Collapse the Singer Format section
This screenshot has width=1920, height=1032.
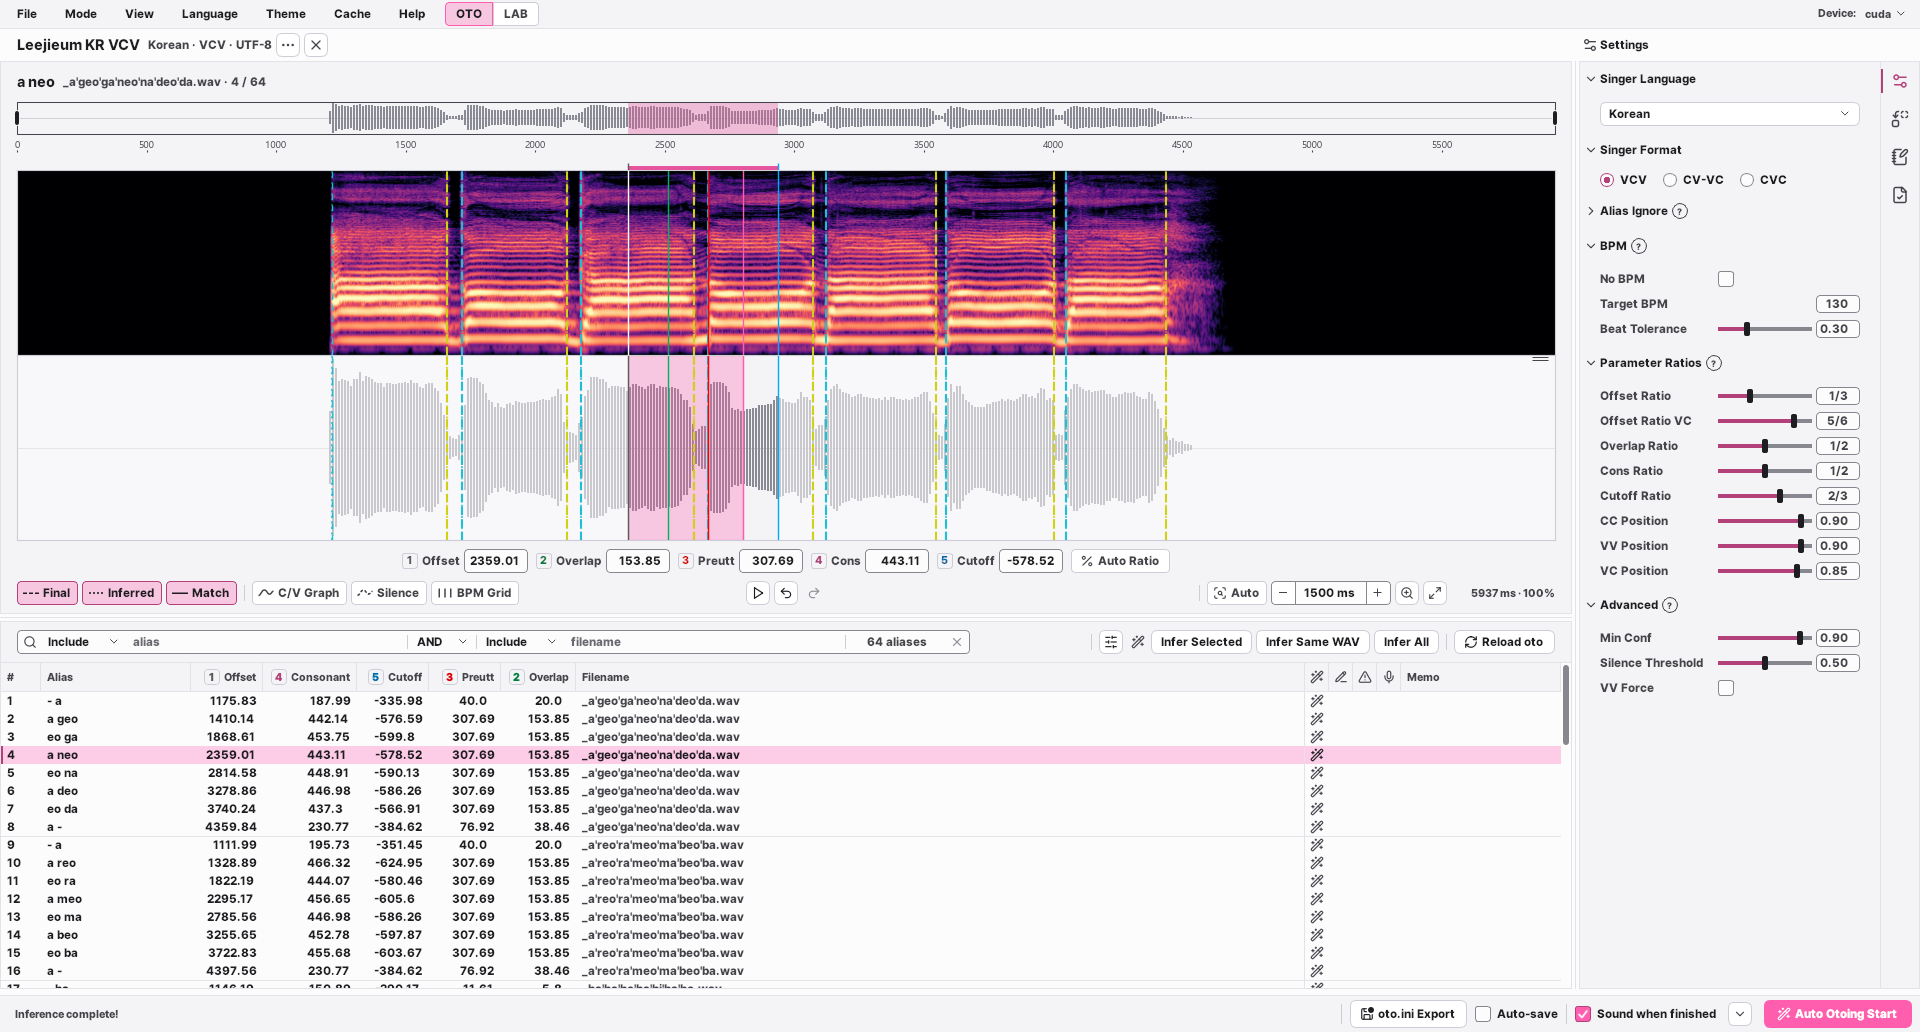click(x=1591, y=150)
